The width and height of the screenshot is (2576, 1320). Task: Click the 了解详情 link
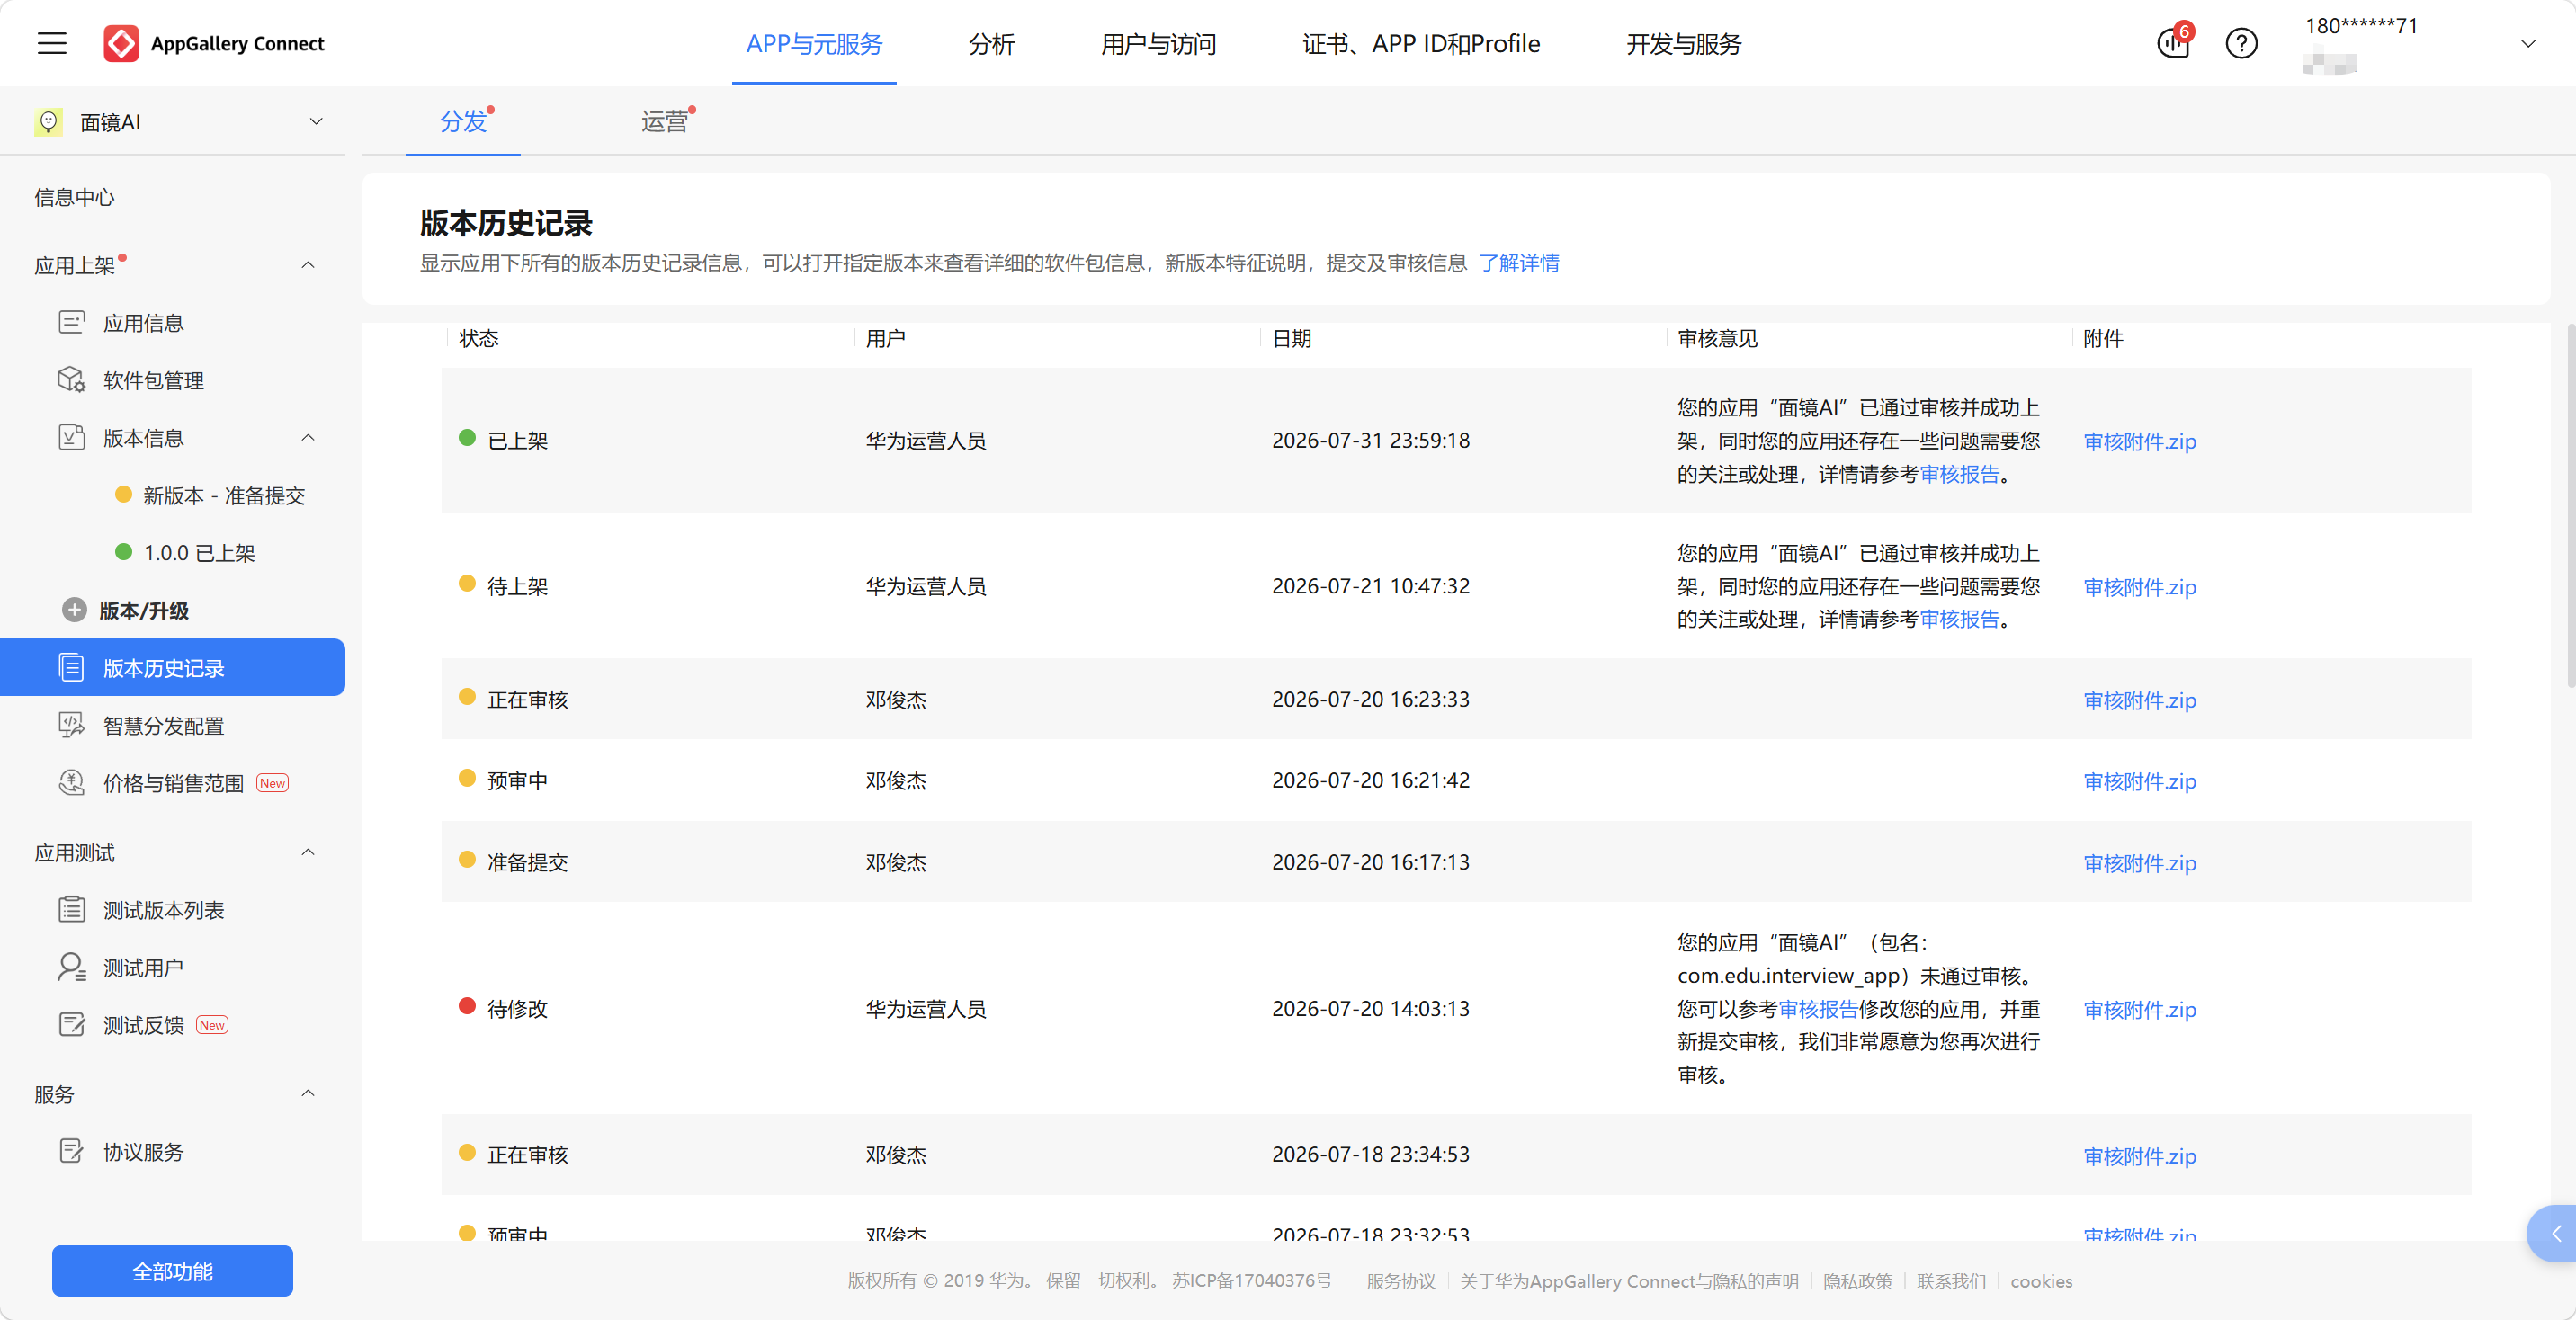1518,263
